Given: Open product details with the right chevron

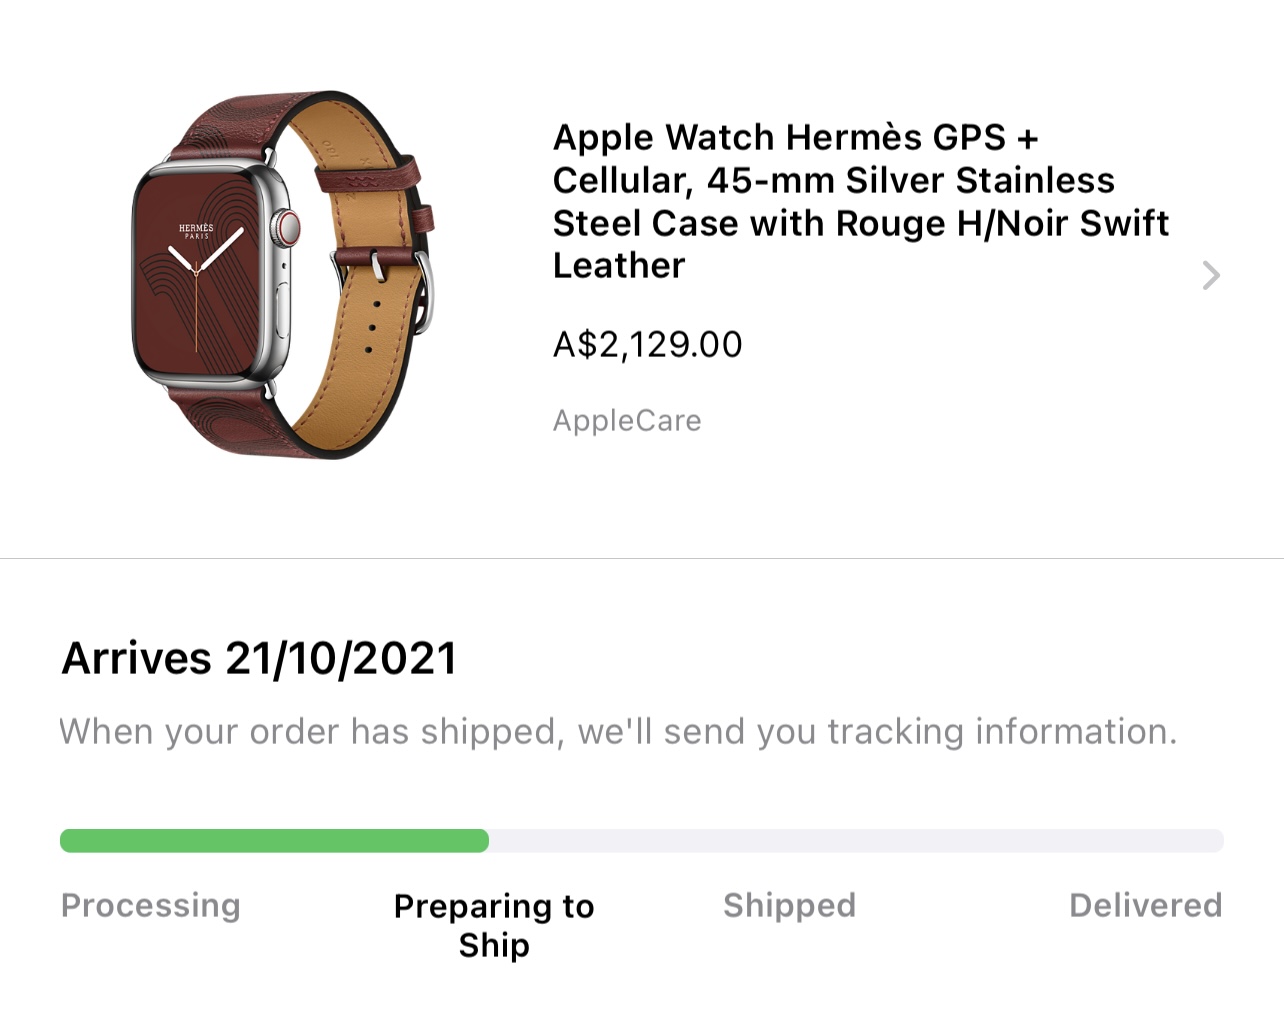Looking at the screenshot, I should (x=1210, y=275).
